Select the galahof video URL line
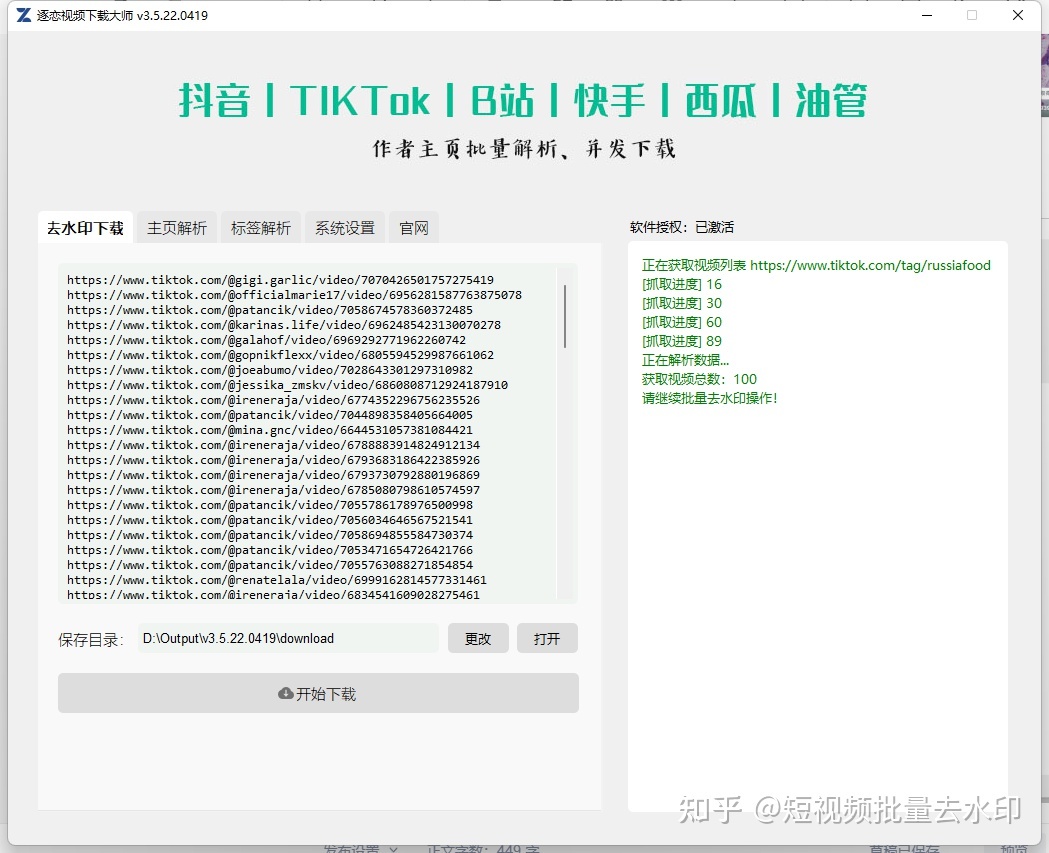The width and height of the screenshot is (1049, 853). click(266, 340)
